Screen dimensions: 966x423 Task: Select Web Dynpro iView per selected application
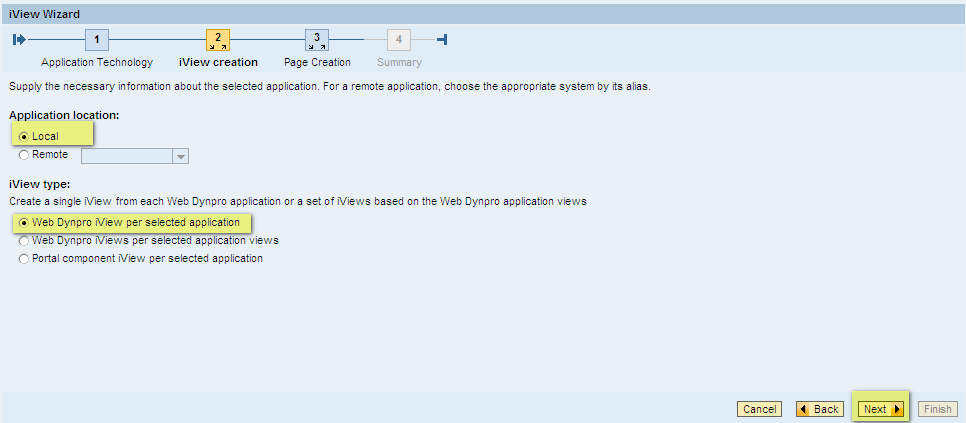point(24,222)
